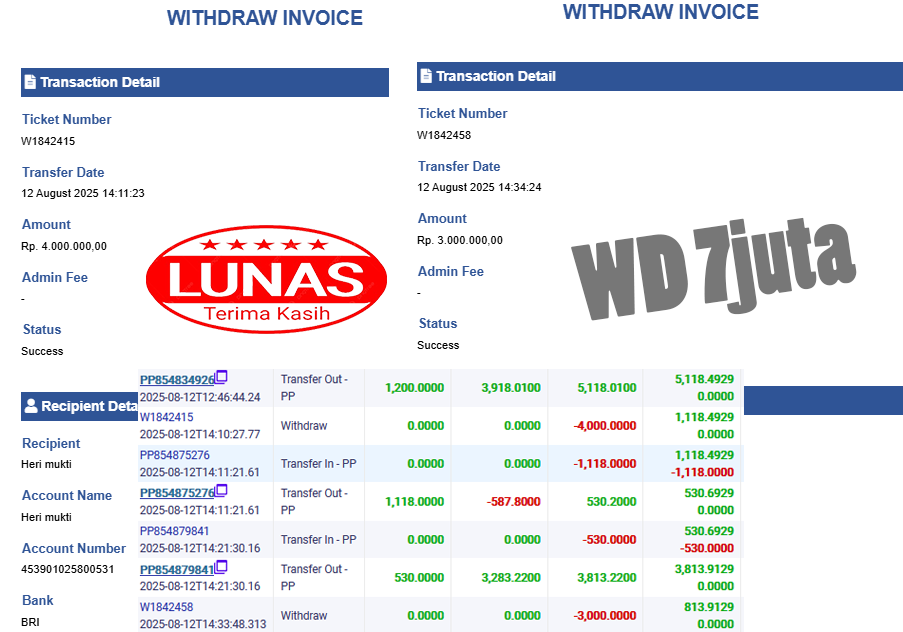The image size is (903, 632).
Task: Open underlined PP854875276 link in Transfer Out row
Action: click(177, 493)
